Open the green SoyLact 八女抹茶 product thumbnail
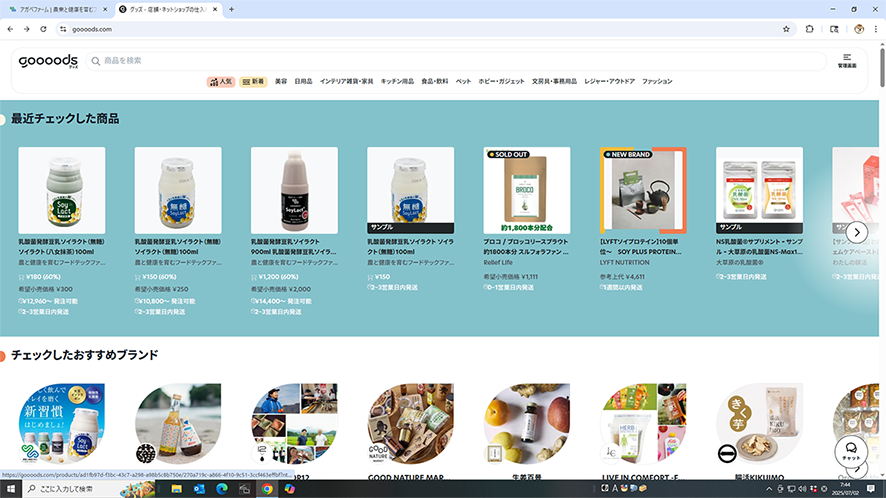 (x=62, y=190)
